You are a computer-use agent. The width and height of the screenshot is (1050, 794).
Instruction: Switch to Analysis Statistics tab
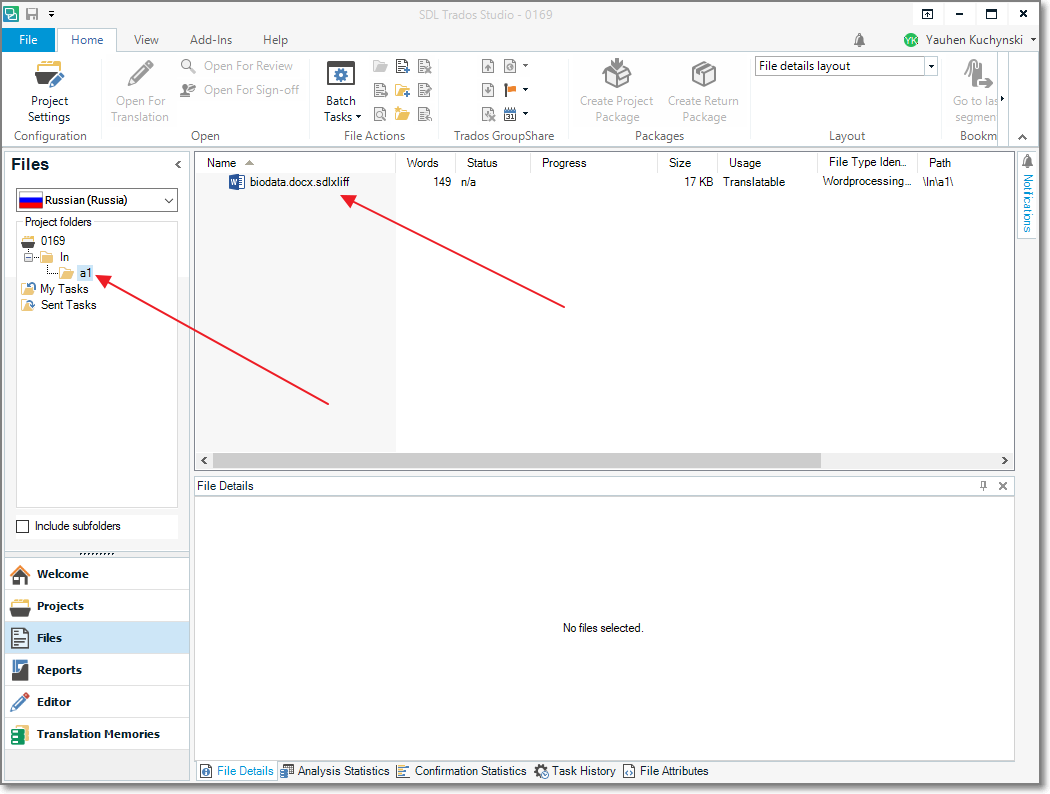(x=335, y=771)
